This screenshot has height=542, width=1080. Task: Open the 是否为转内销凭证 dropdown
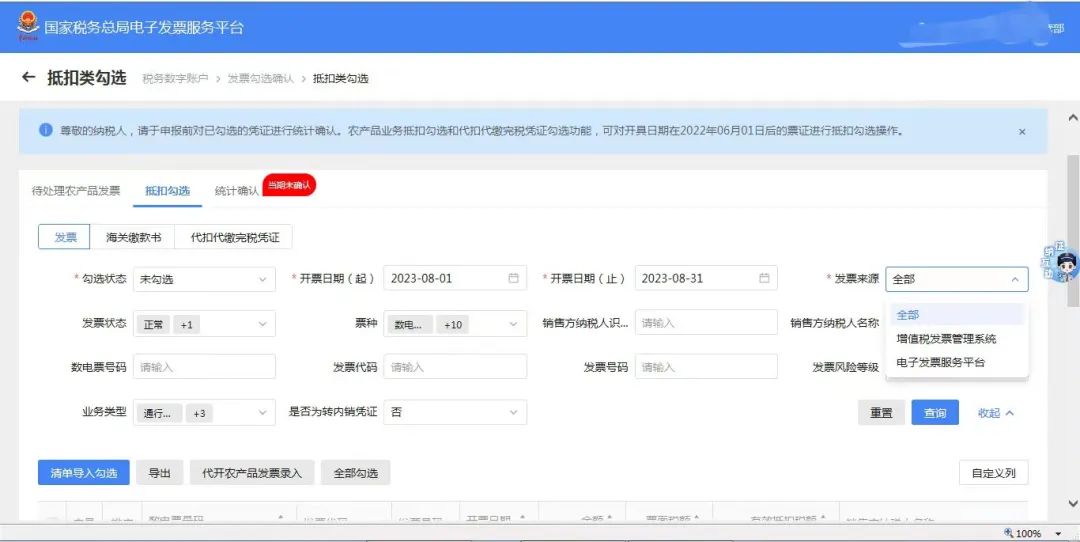455,412
